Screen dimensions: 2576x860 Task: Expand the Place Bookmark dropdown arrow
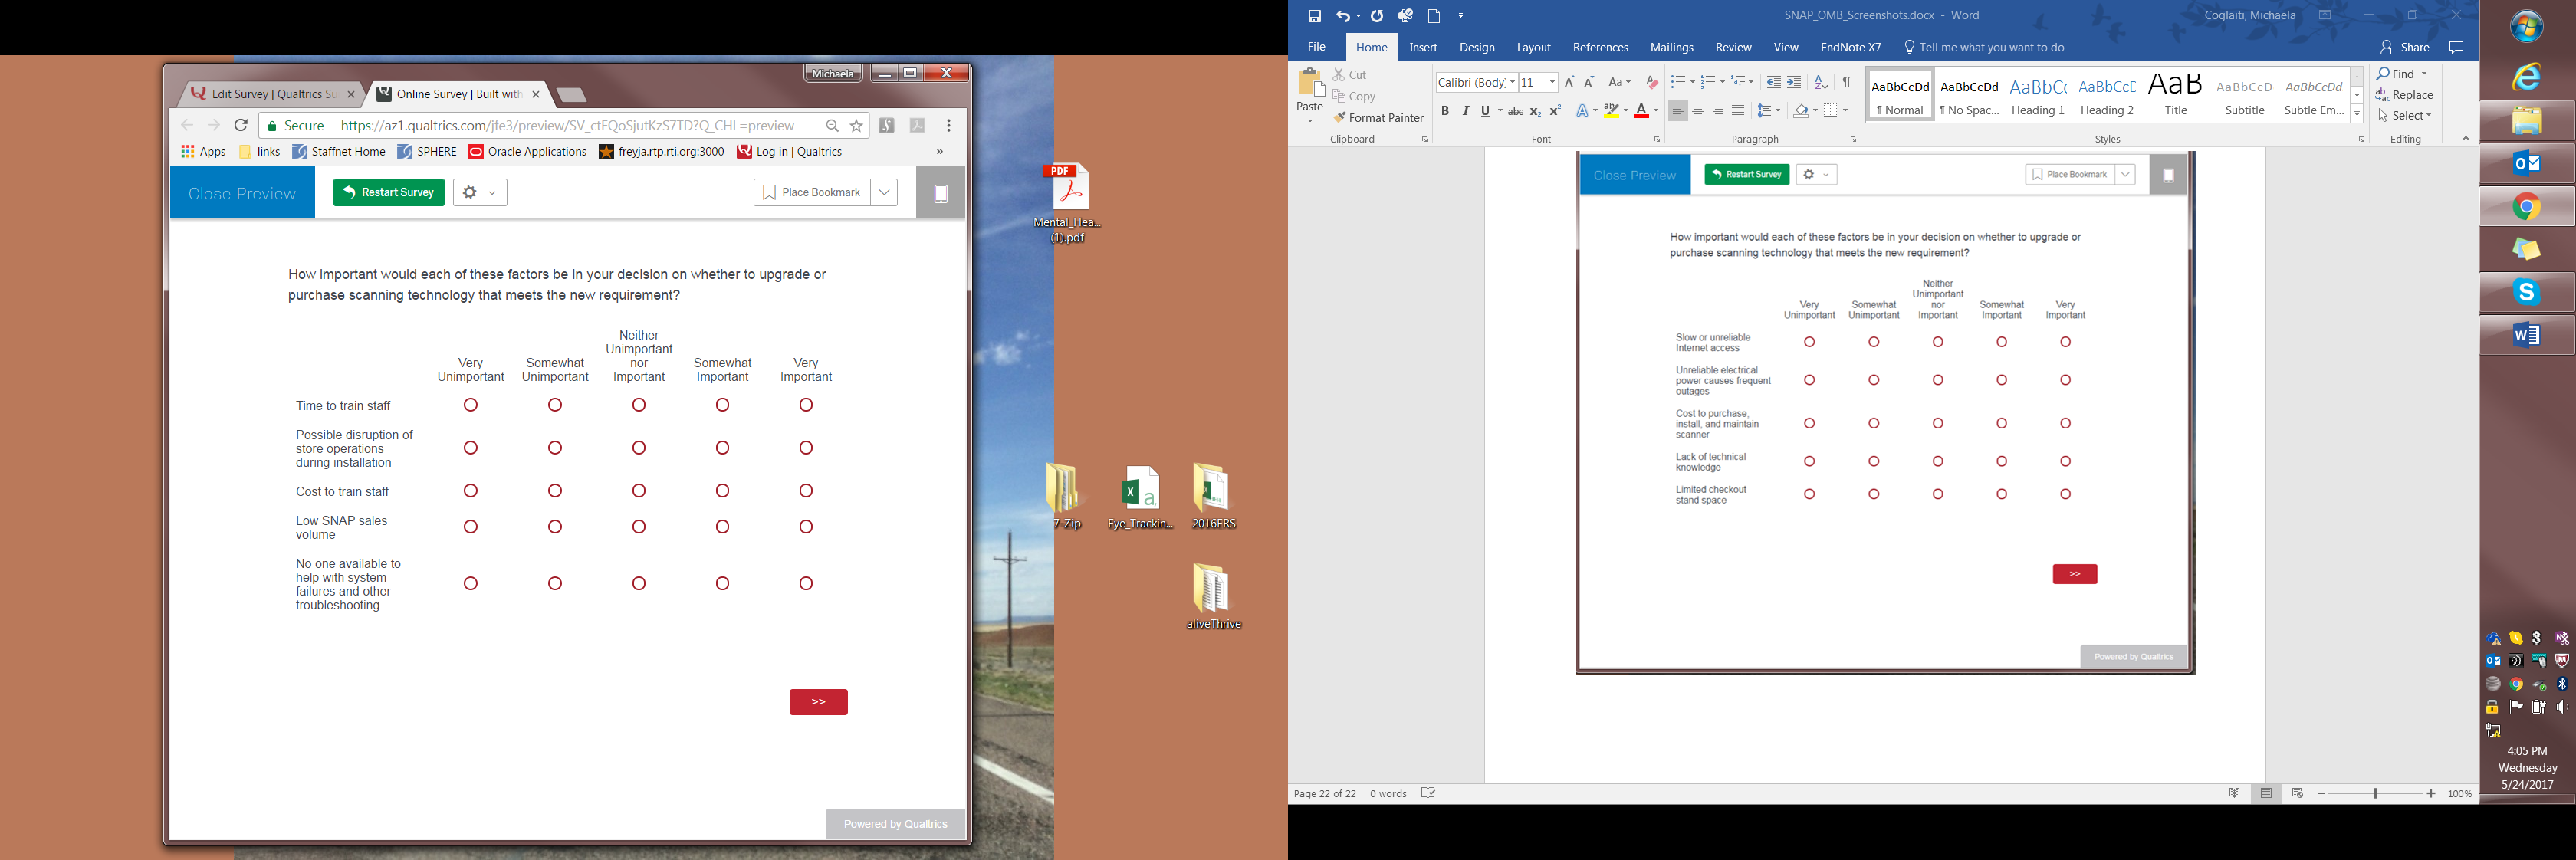pos(884,192)
